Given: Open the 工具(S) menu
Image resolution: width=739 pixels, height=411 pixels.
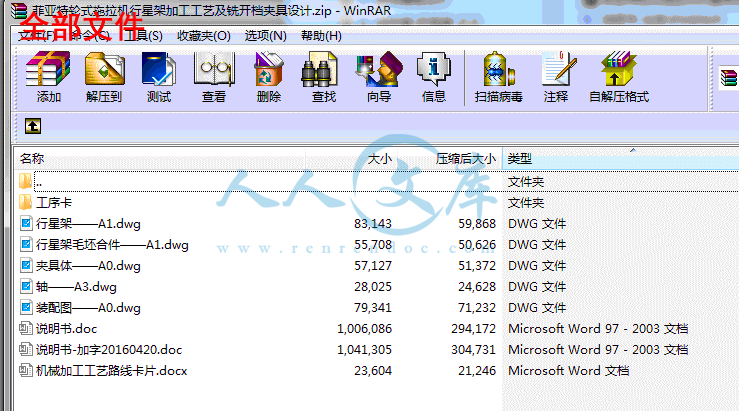Looking at the screenshot, I should click(144, 36).
